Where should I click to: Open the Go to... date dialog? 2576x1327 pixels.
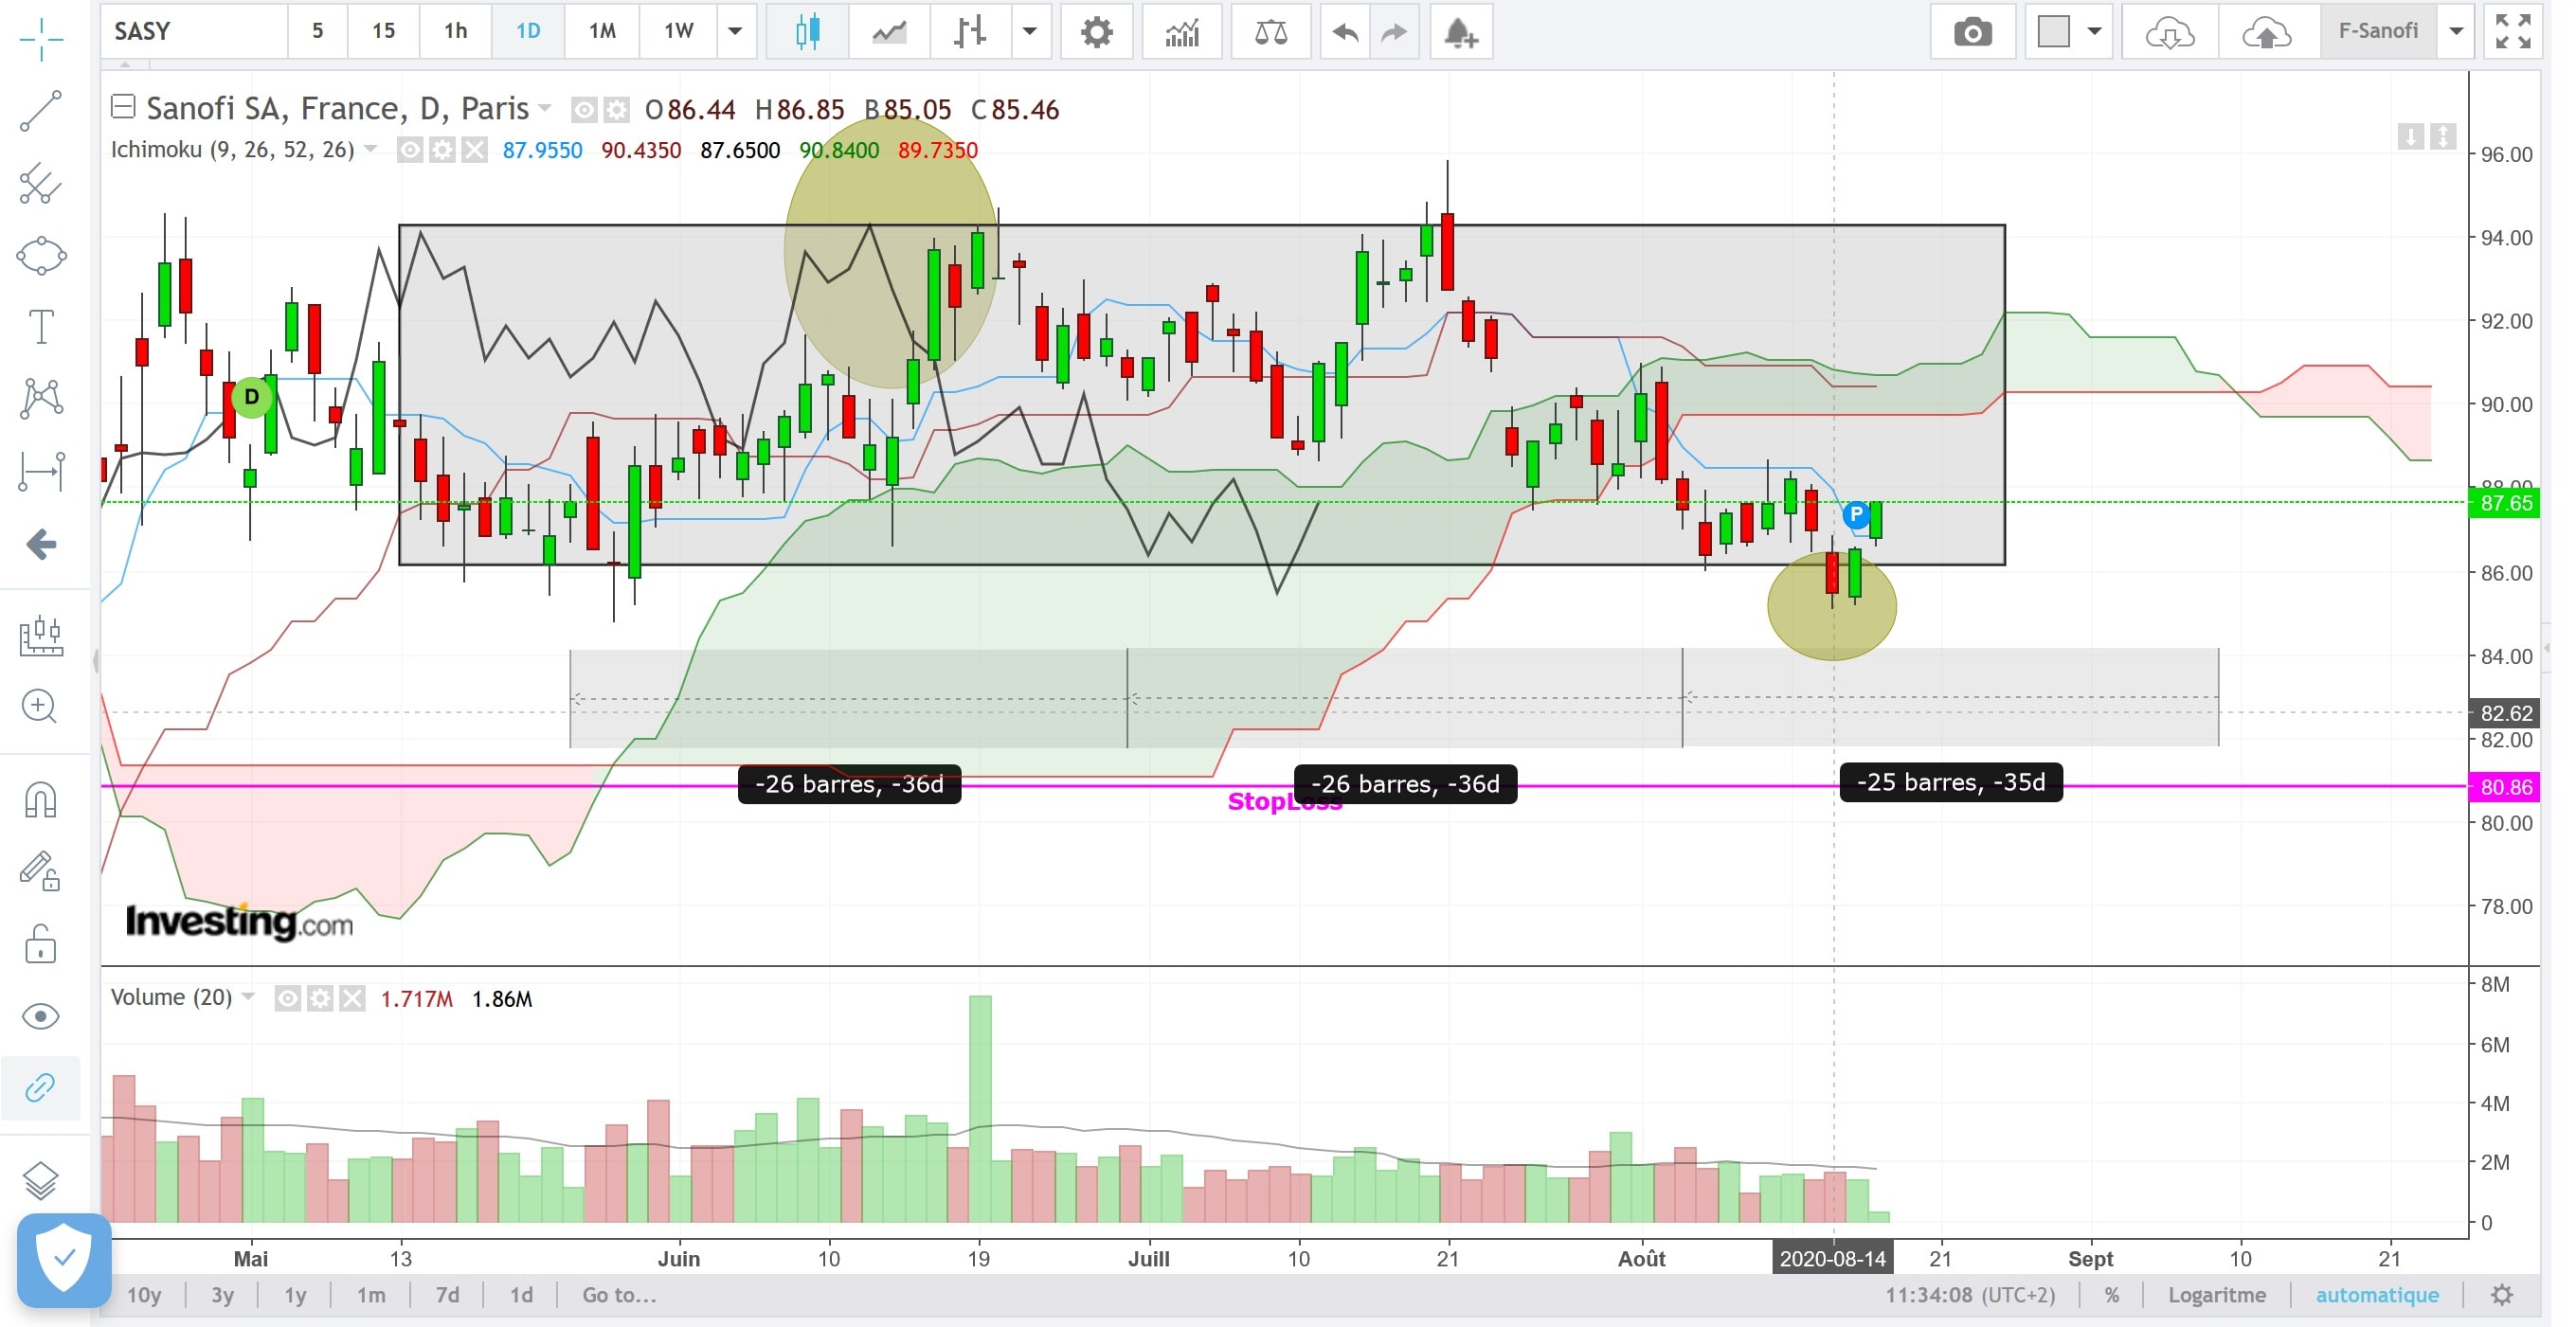pos(620,1296)
